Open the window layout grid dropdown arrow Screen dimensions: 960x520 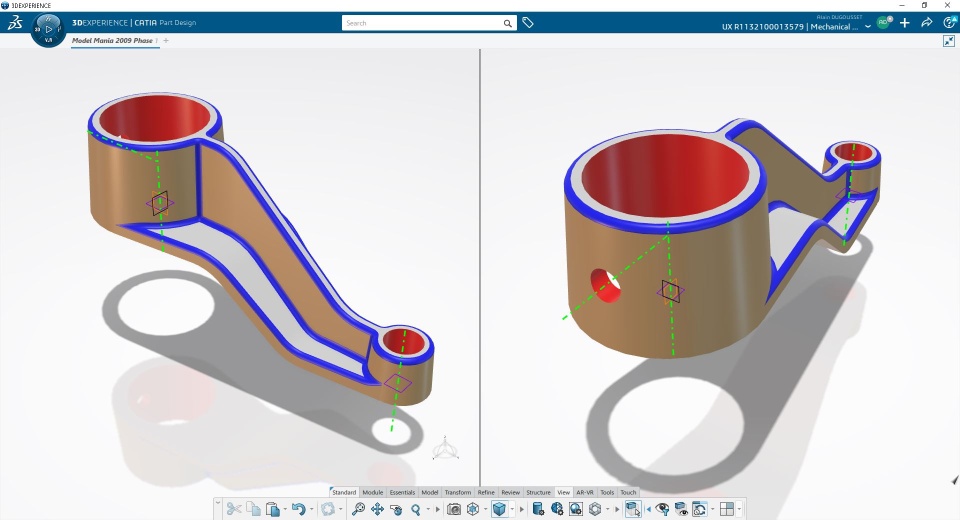point(740,510)
